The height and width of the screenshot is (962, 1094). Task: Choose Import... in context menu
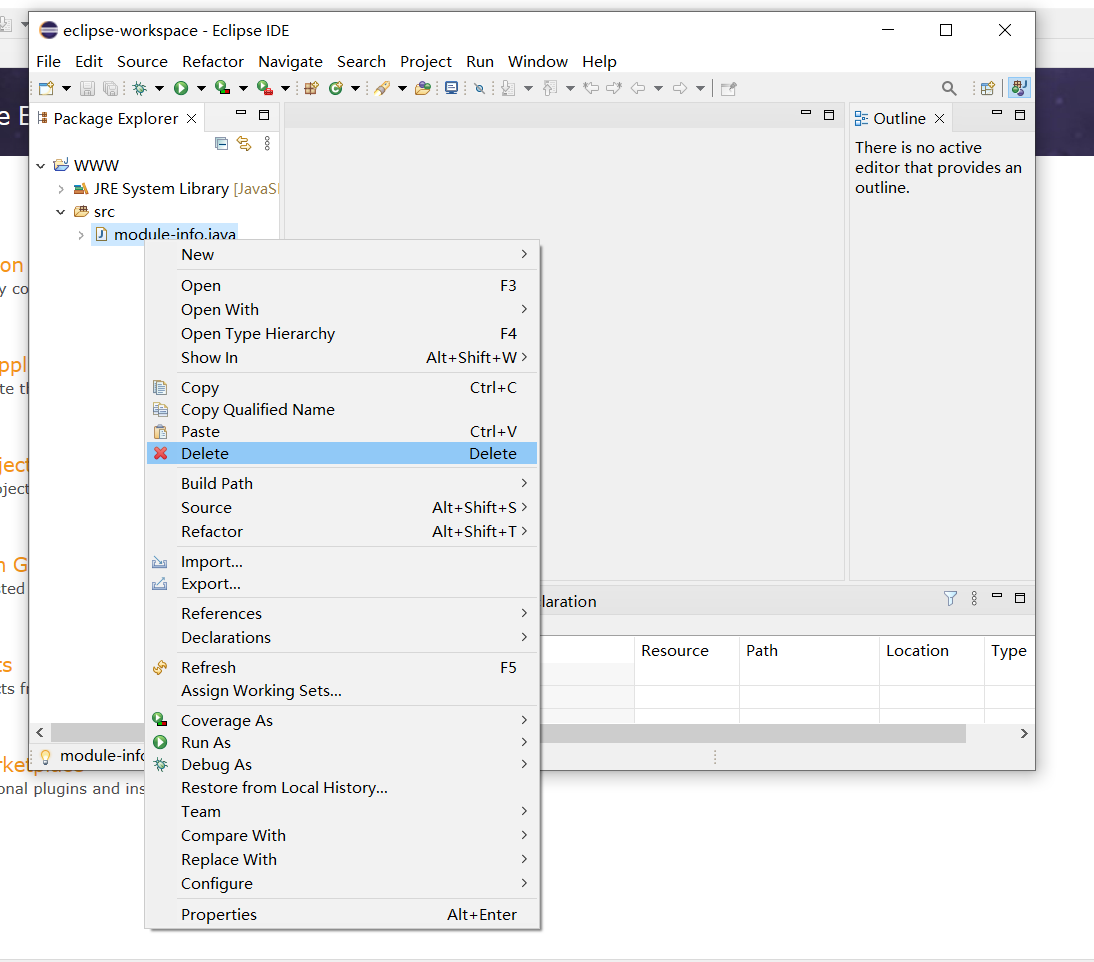point(342,562)
